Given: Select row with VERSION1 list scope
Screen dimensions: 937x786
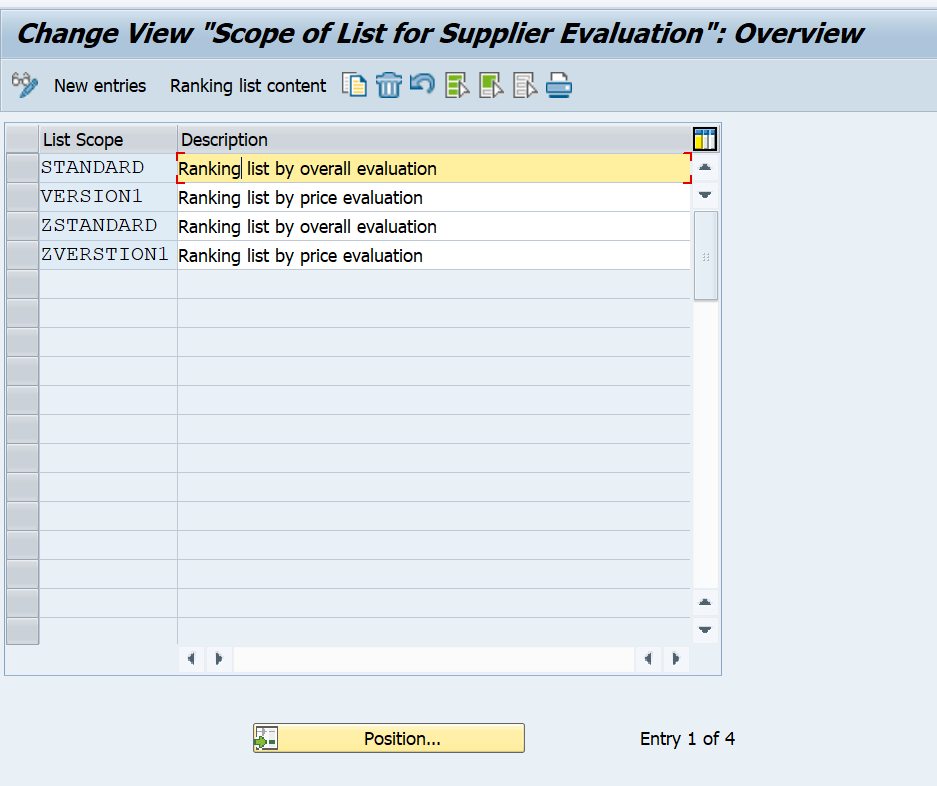Looking at the screenshot, I should click(22, 197).
